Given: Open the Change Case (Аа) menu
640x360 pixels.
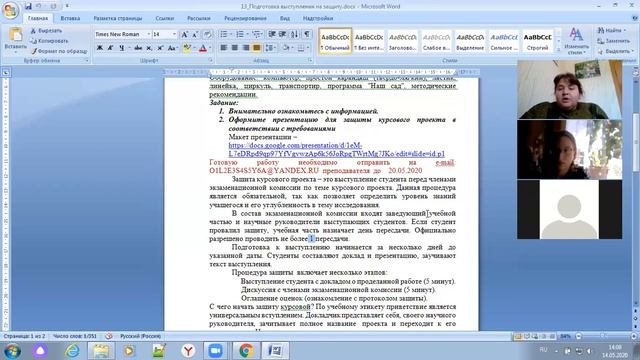Looking at the screenshot, I should pyautogui.click(x=172, y=48).
